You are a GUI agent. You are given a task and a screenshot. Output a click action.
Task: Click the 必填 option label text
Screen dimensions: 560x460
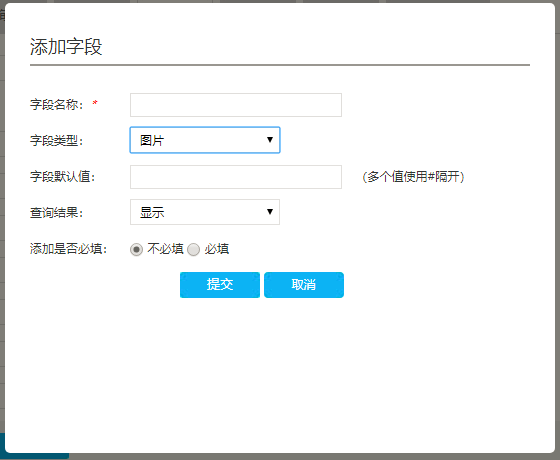pos(217,249)
